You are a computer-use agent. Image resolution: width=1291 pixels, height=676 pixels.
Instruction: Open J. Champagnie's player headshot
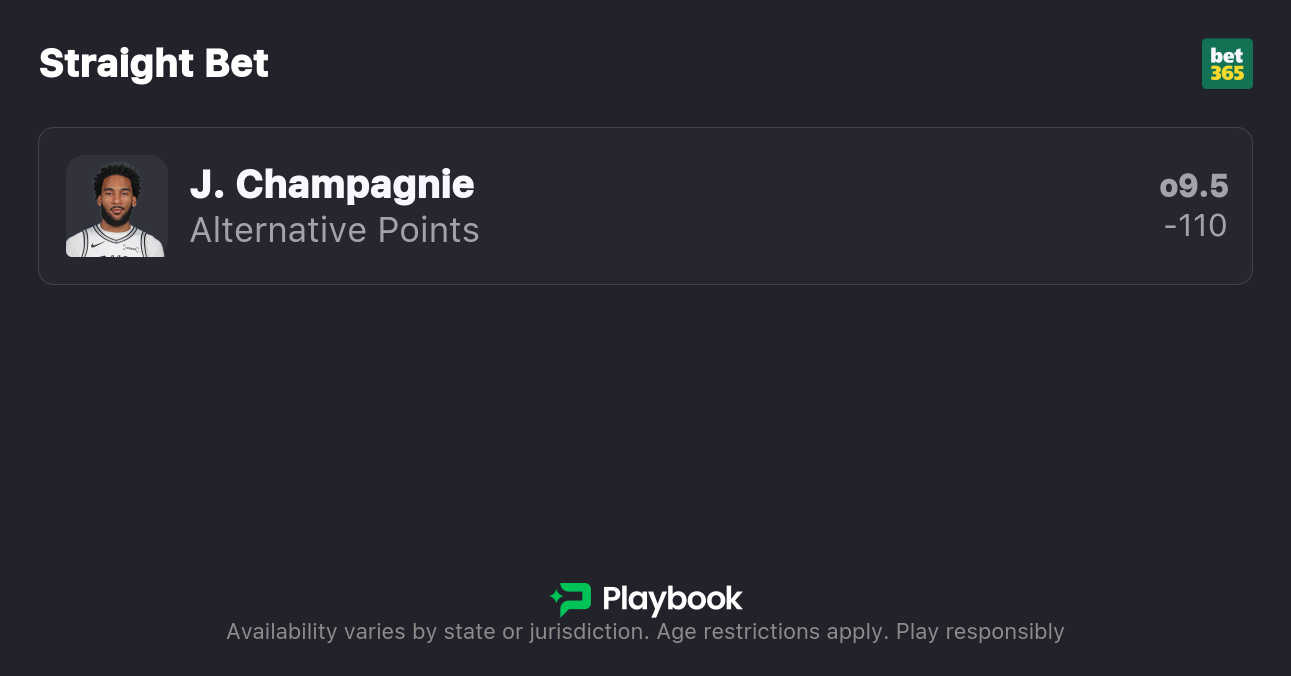coord(117,206)
